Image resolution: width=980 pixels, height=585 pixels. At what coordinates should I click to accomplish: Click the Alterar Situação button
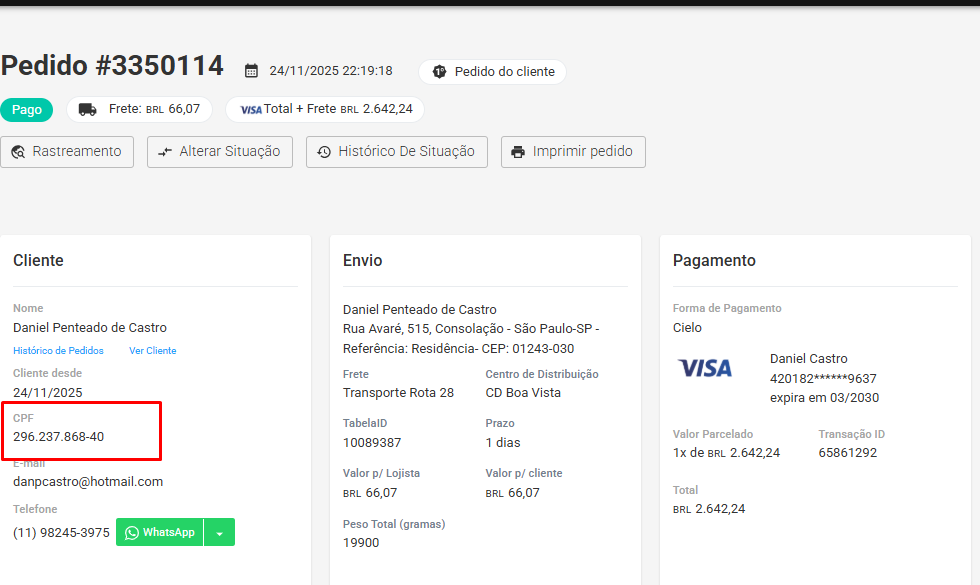coord(220,152)
